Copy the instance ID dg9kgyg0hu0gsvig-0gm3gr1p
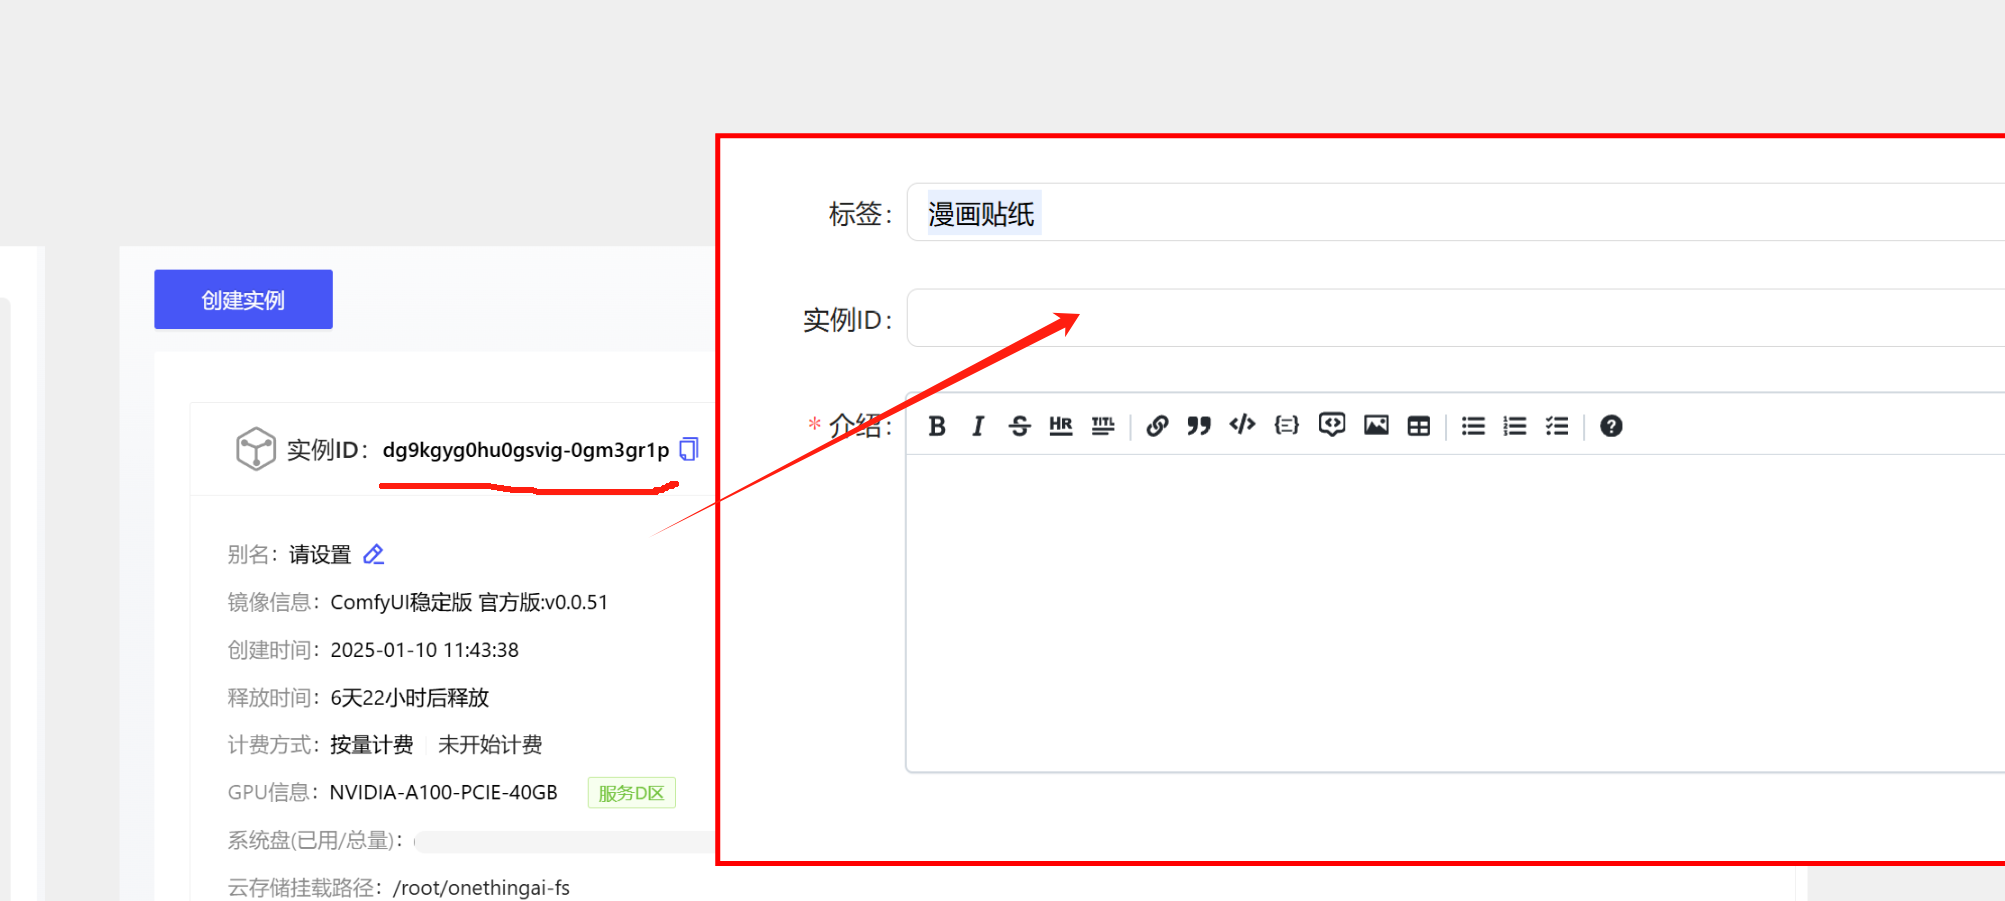Screen dimensions: 2005x901 pyautogui.click(x=689, y=449)
